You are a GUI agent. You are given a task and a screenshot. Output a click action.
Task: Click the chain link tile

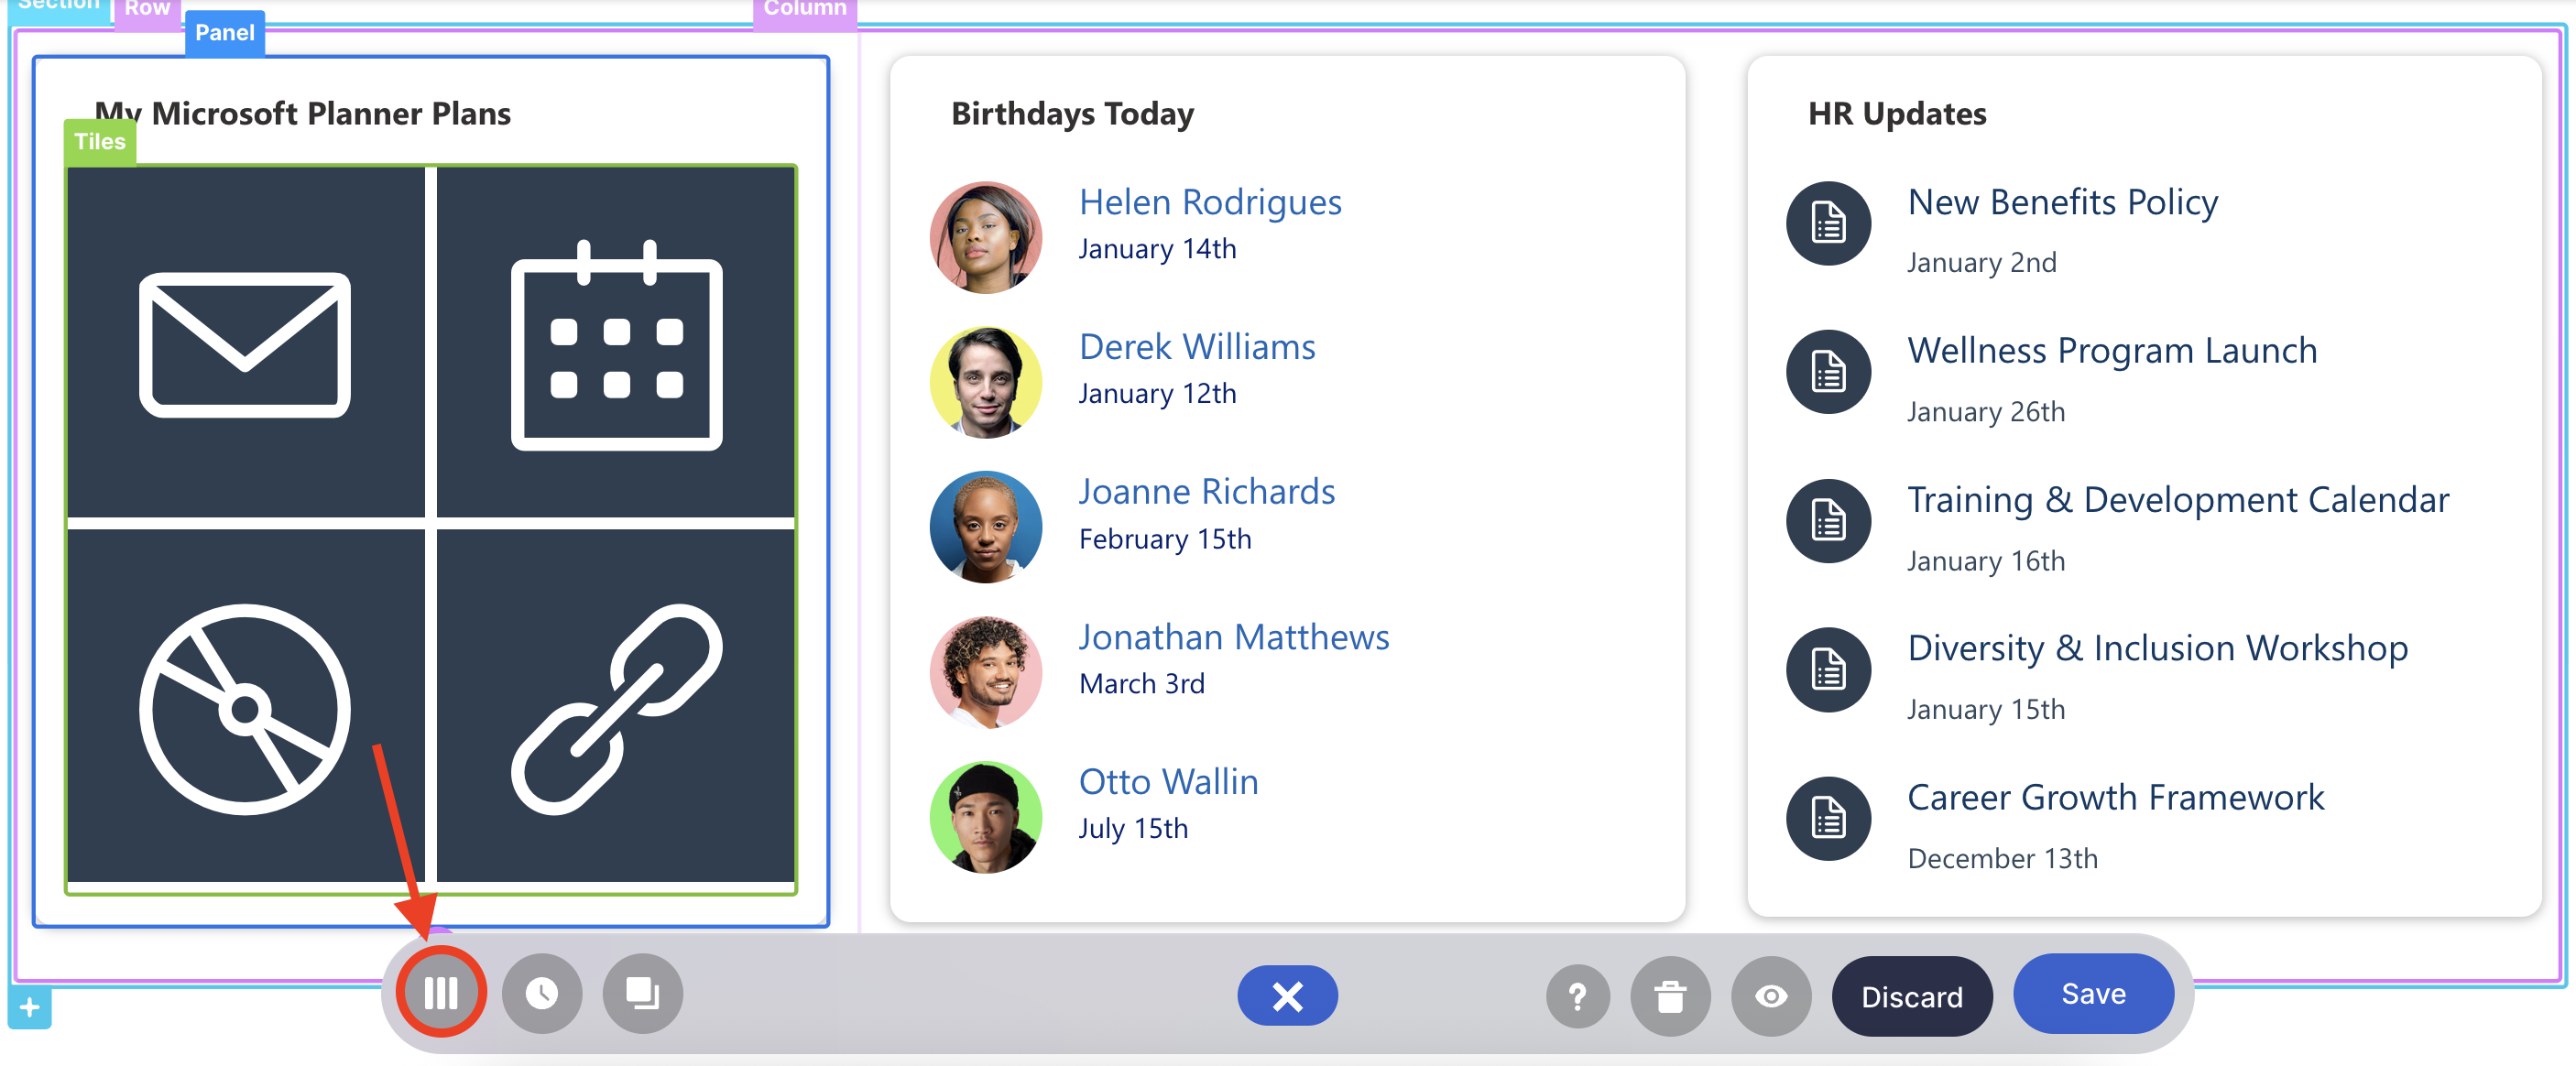pyautogui.click(x=616, y=708)
